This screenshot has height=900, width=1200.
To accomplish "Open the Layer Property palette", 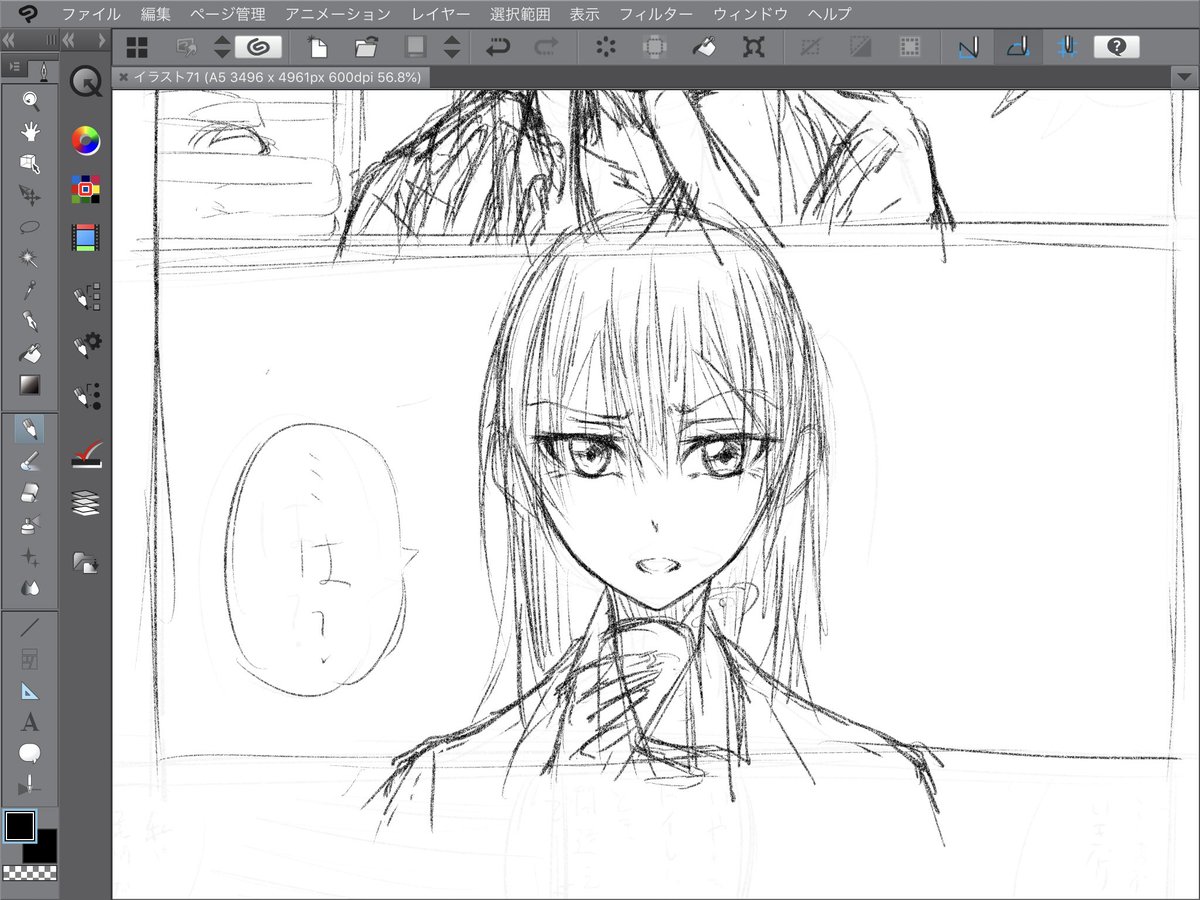I will pyautogui.click(x=86, y=456).
